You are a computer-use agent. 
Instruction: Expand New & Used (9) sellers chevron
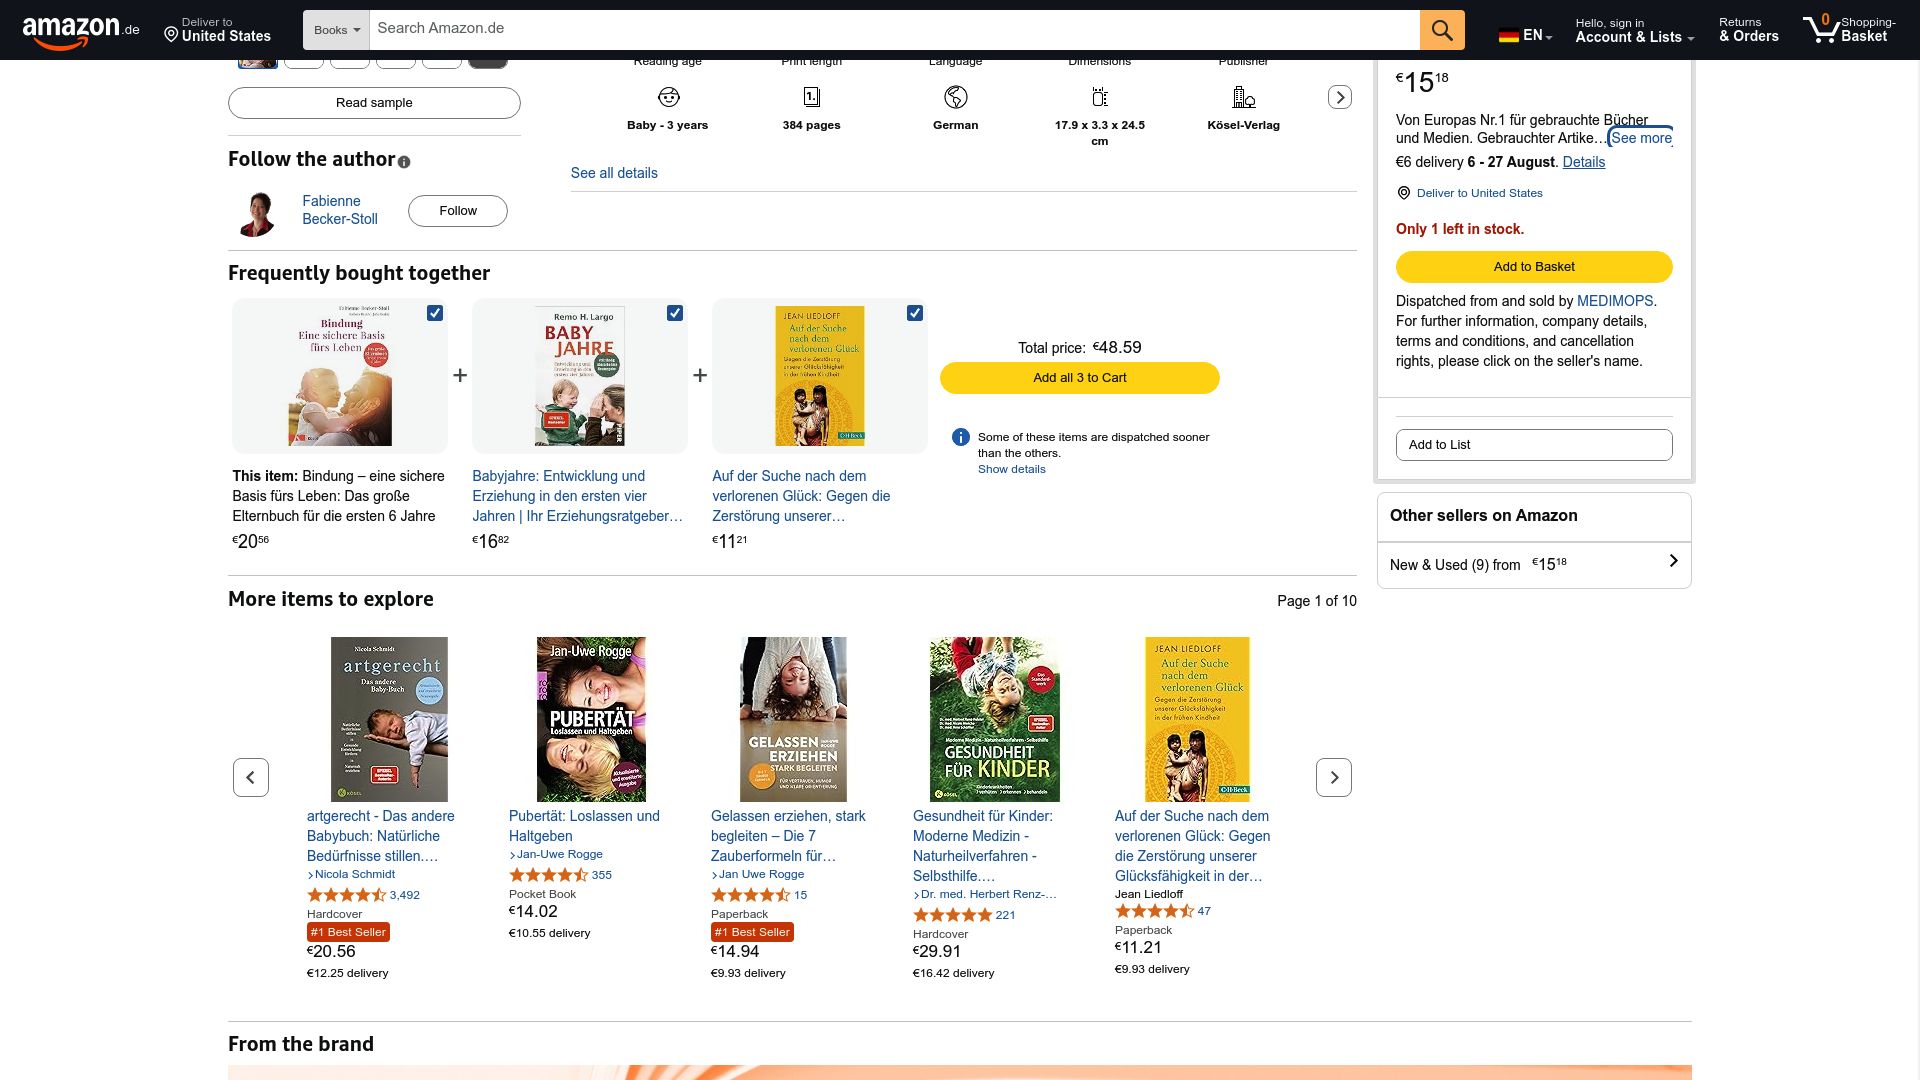(x=1673, y=561)
